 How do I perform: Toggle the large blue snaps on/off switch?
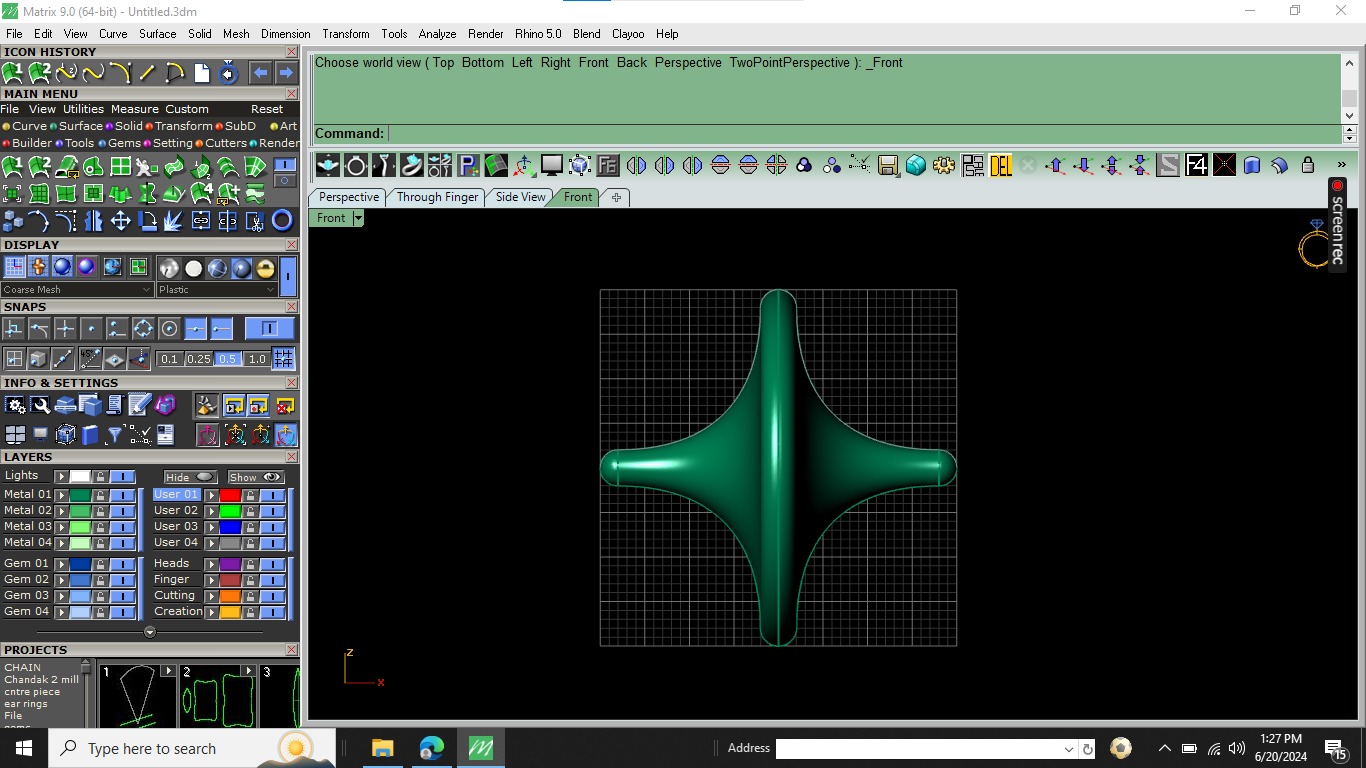[x=270, y=329]
